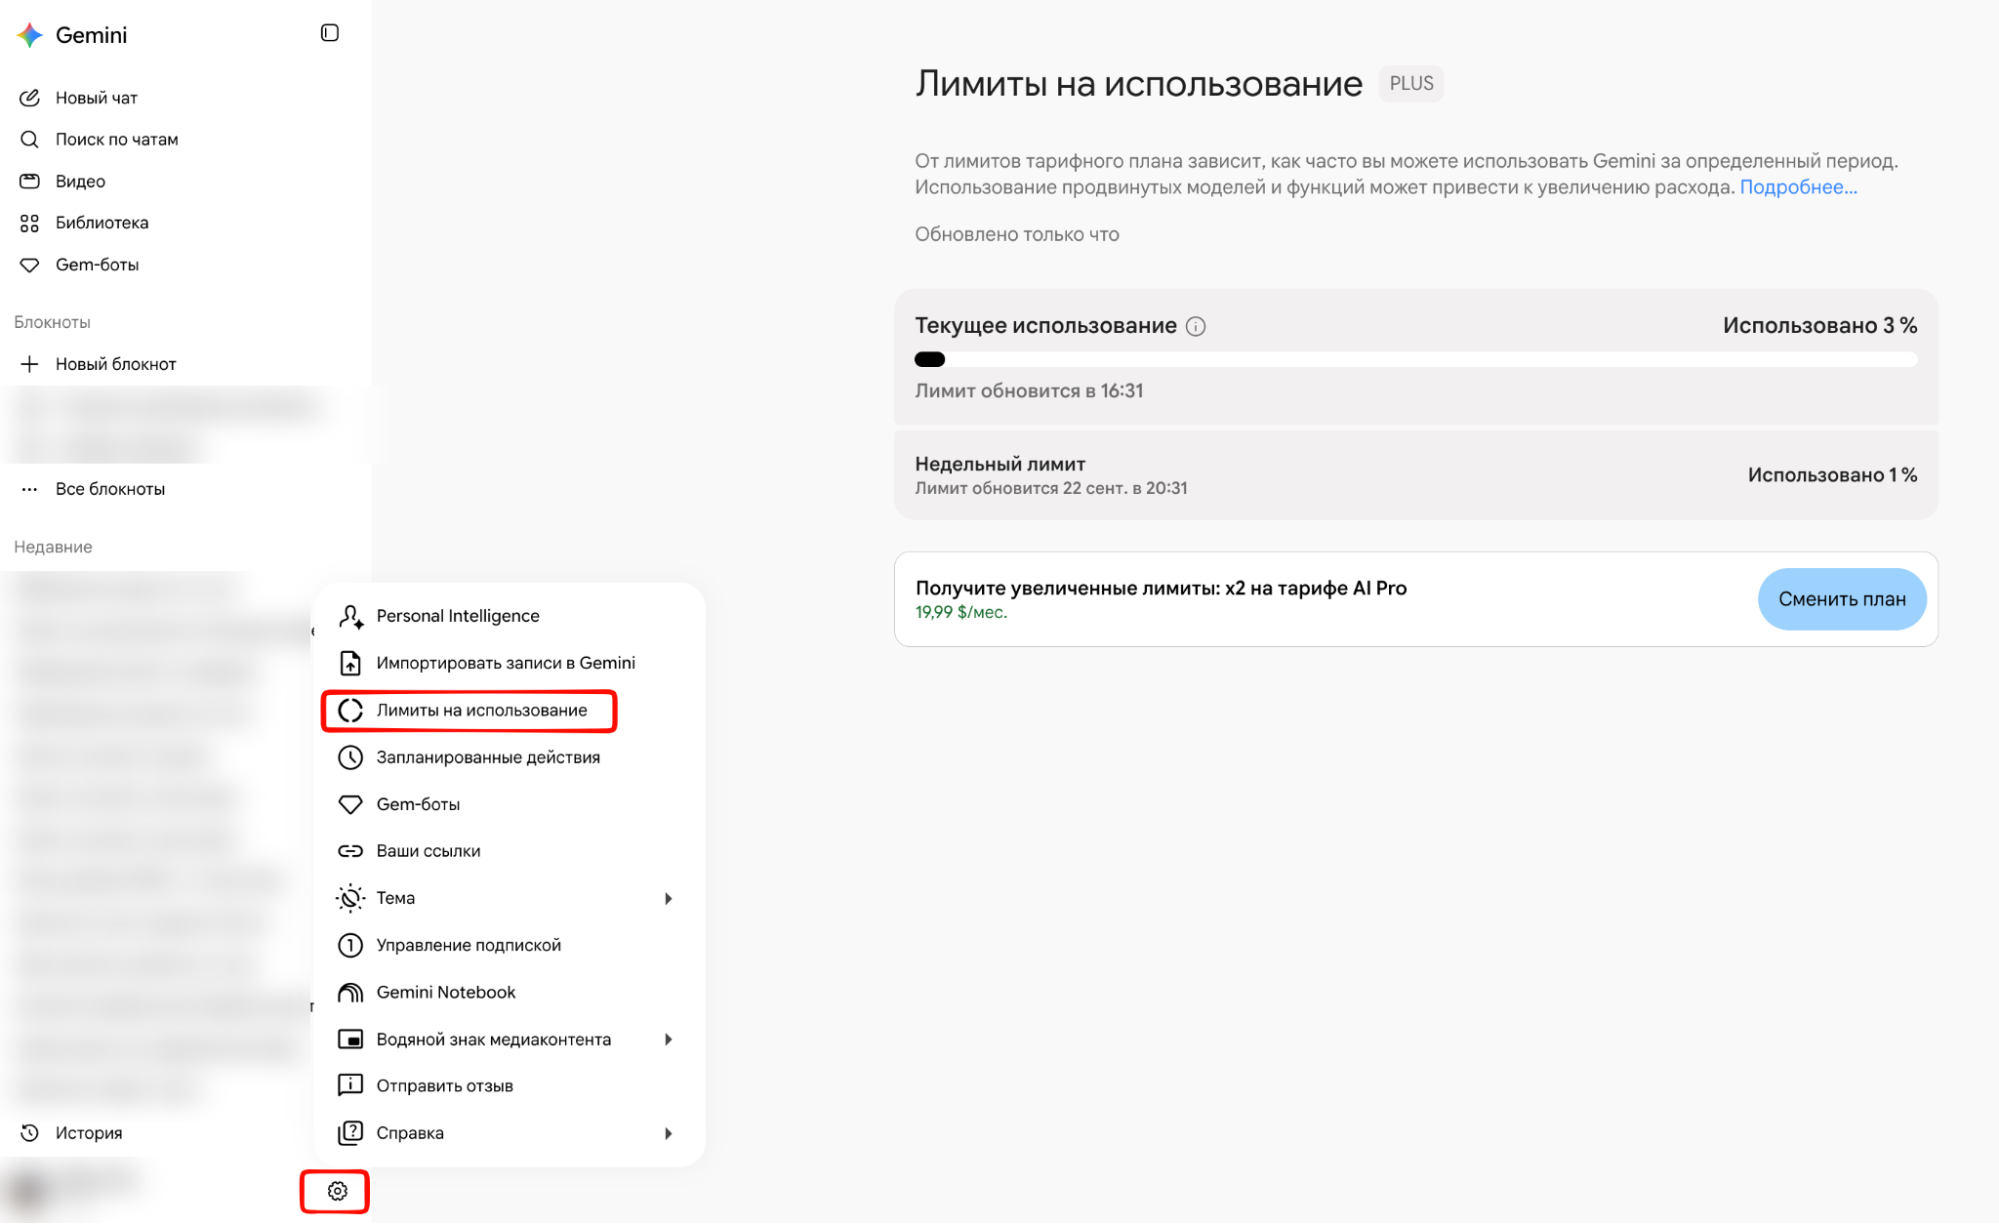
Task: Click the plus icon for Новый блокнот
Action: point(30,364)
